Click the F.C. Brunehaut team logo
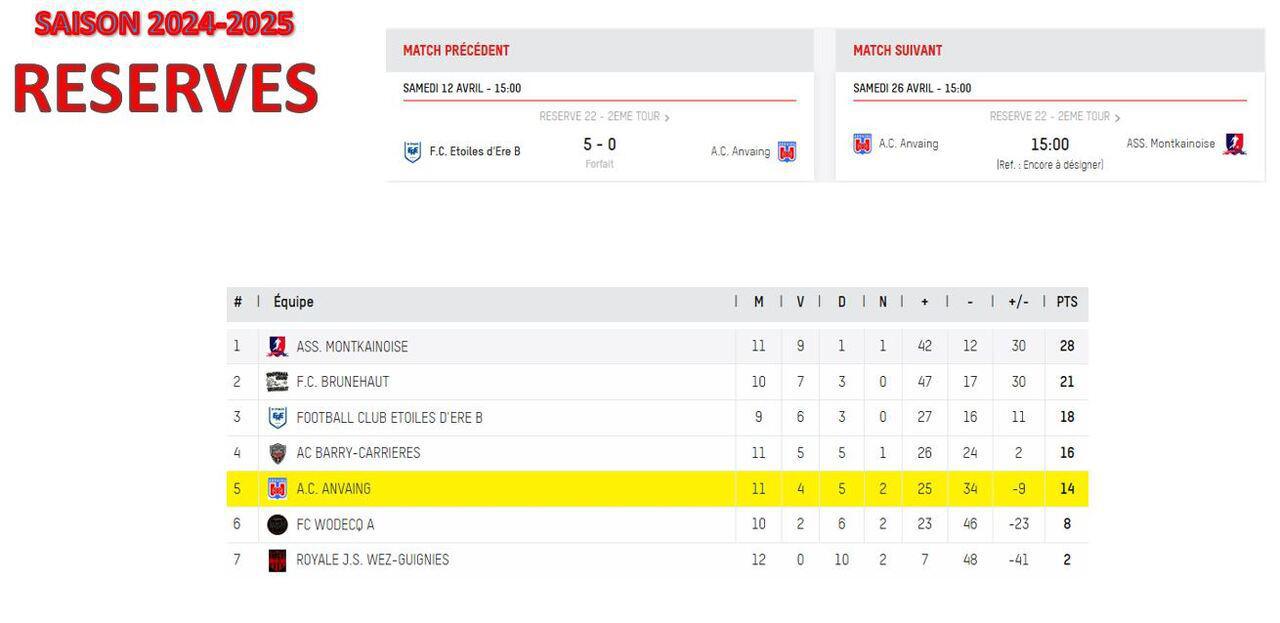Viewport: 1280px width, 623px height. click(277, 382)
